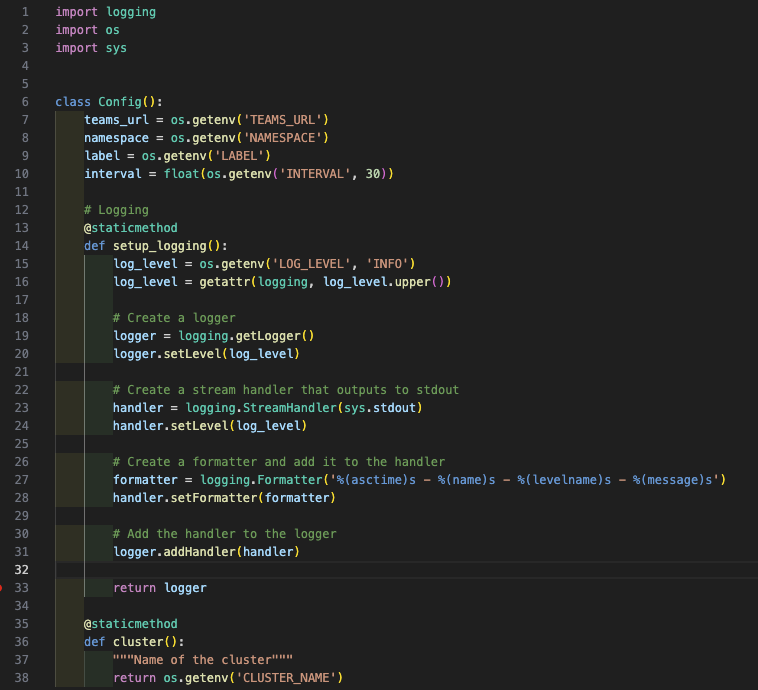Click '%(message)s' in the format string
This screenshot has width=758, height=690.
click(672, 480)
